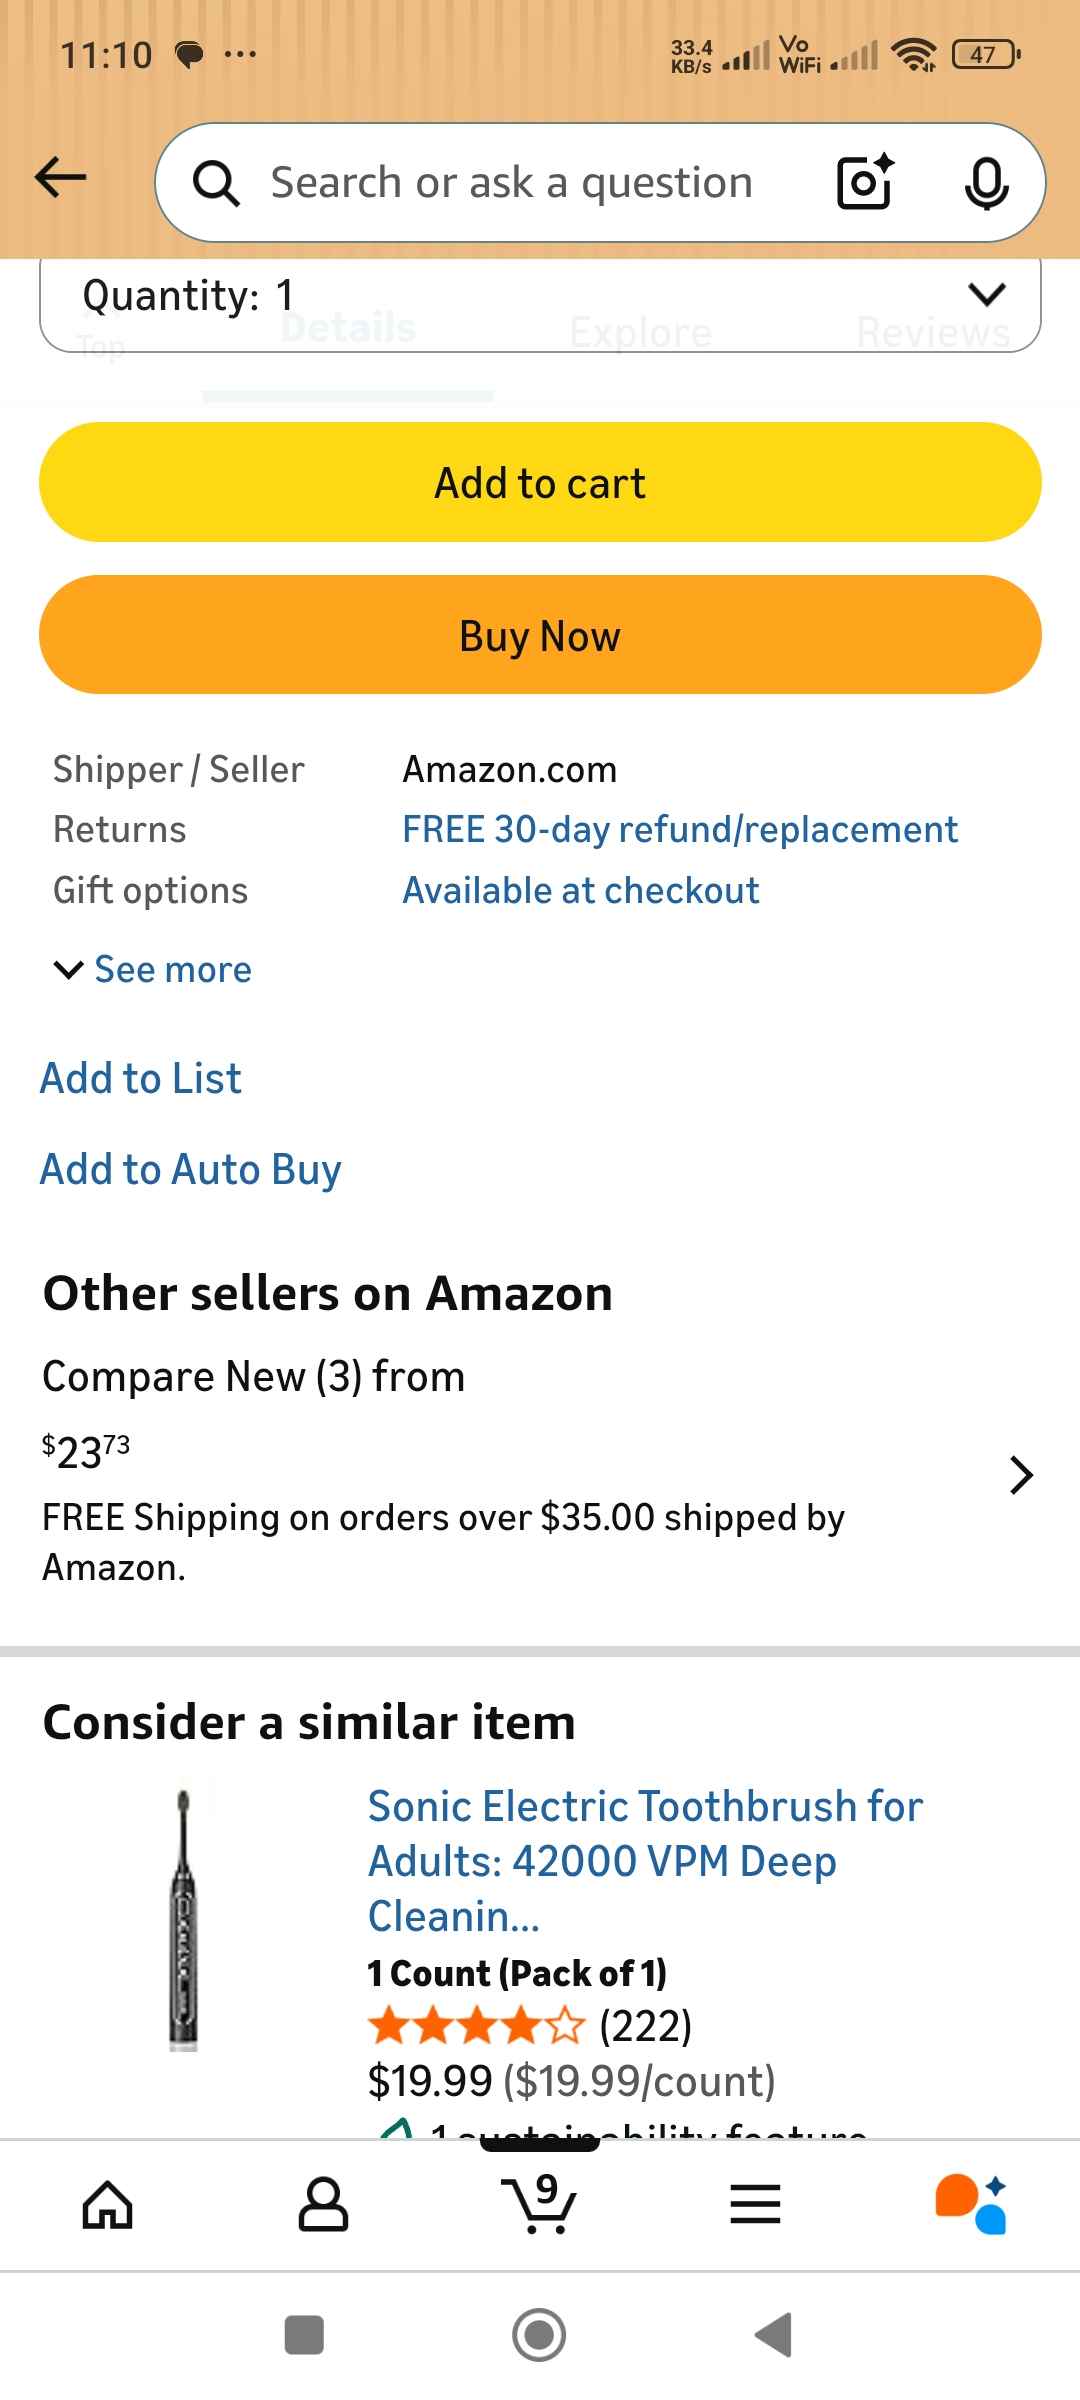Launch the Rufus AI assistant icon
Image resolution: width=1080 pixels, height=2400 pixels.
[x=970, y=2204]
